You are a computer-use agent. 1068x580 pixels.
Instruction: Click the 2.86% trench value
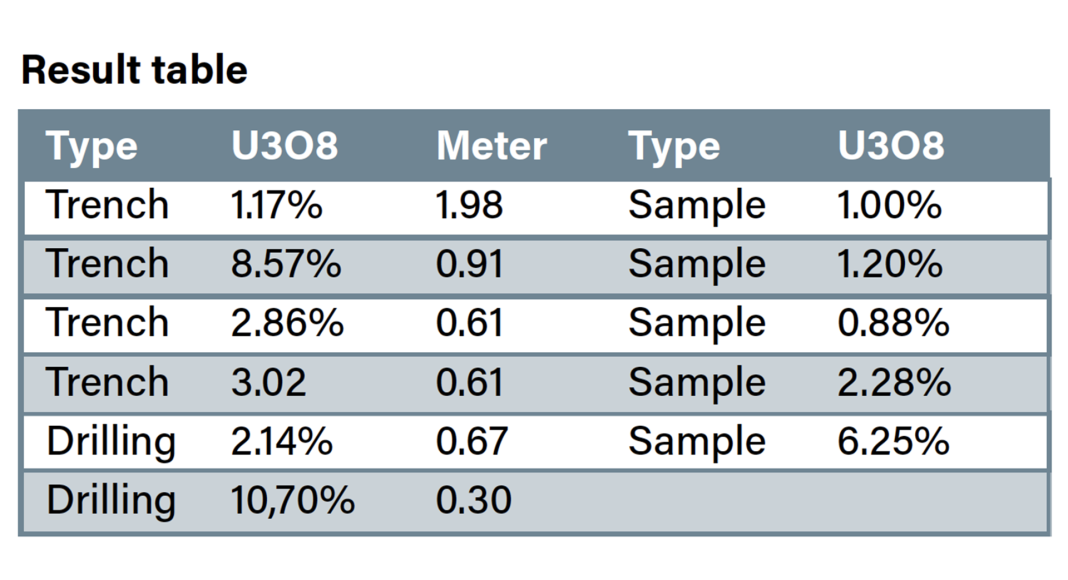point(287,323)
